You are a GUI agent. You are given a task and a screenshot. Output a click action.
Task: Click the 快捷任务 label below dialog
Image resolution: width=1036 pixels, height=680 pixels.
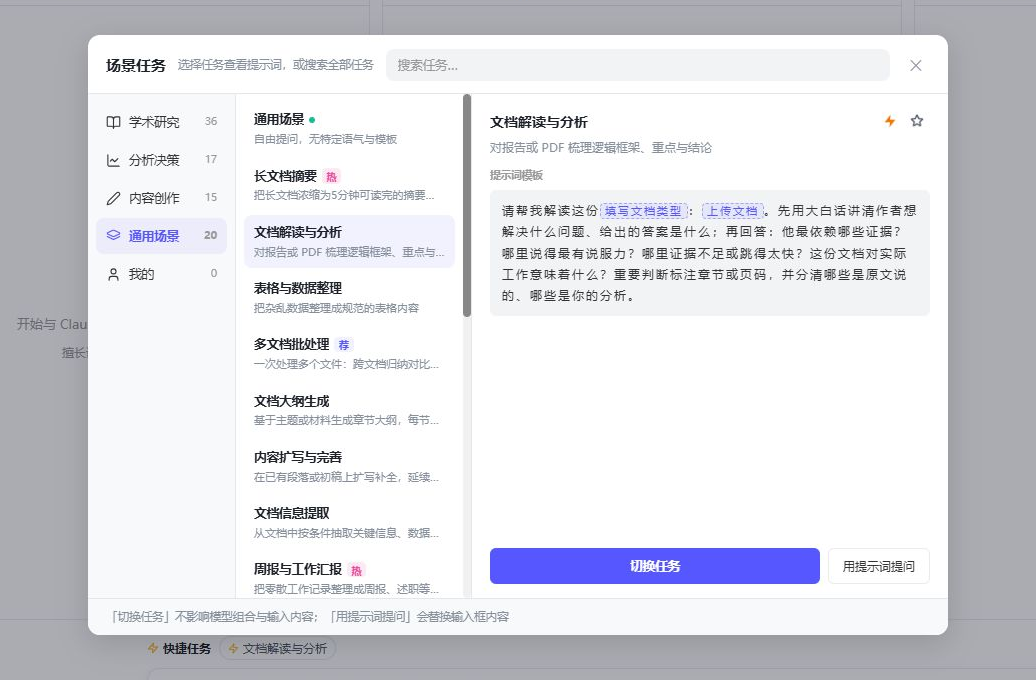(187, 648)
